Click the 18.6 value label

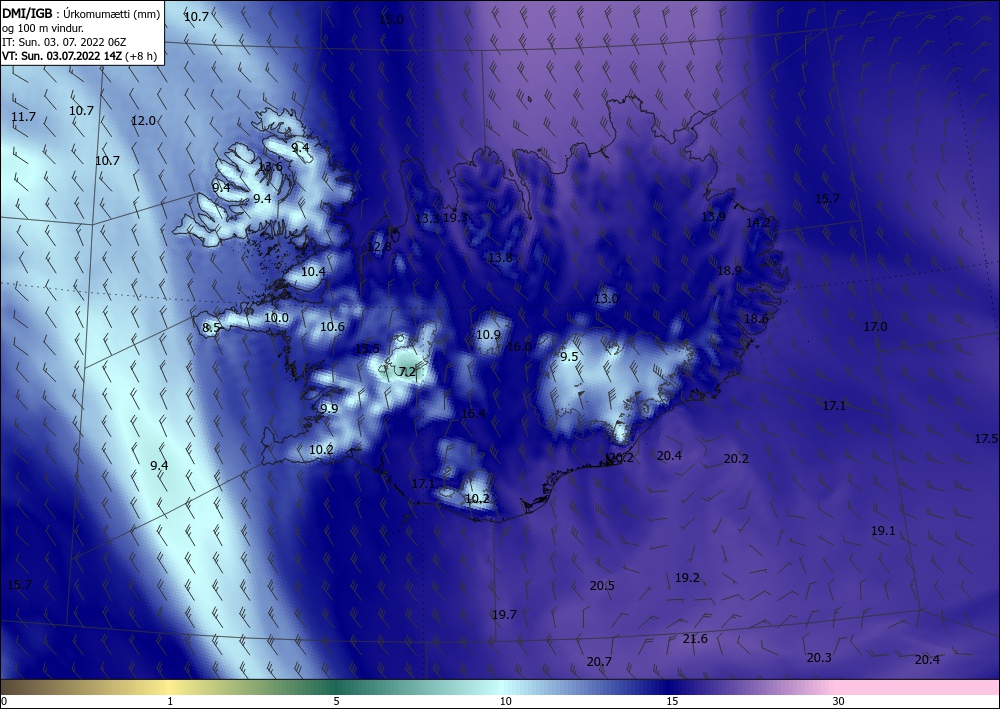pyautogui.click(x=756, y=319)
